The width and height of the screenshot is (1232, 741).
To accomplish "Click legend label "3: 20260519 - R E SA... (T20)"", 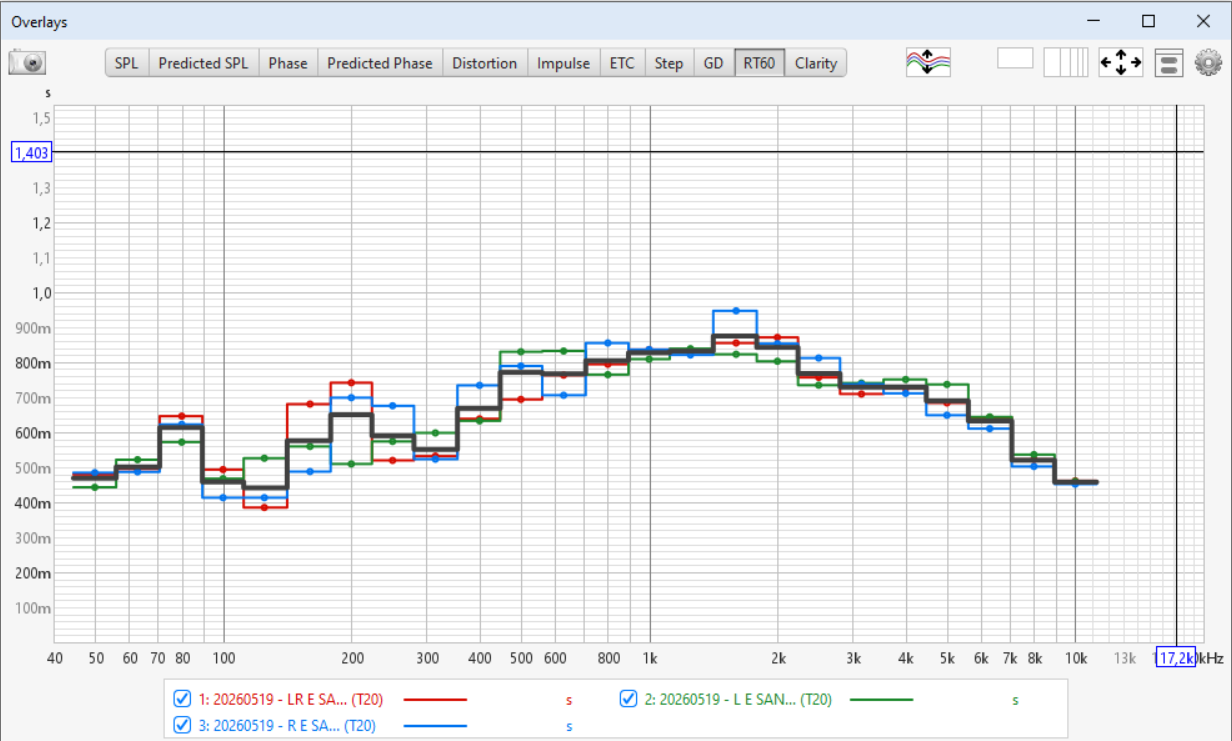I will (286, 725).
